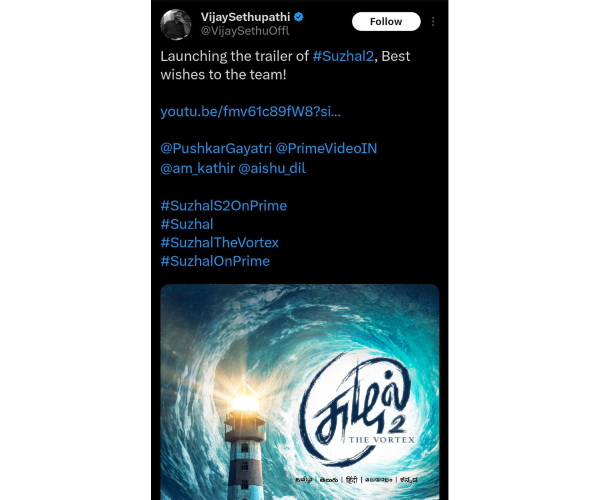The height and width of the screenshot is (500, 600).
Task: Open the @VijaySethuOffl handle
Action: (245, 31)
